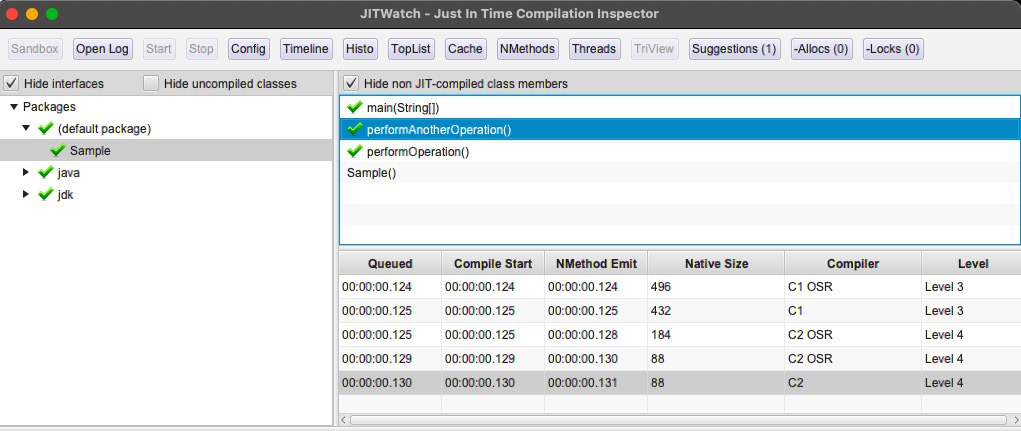Click green checkmark beside (default package)
The height and width of the screenshot is (431, 1021).
pos(46,128)
